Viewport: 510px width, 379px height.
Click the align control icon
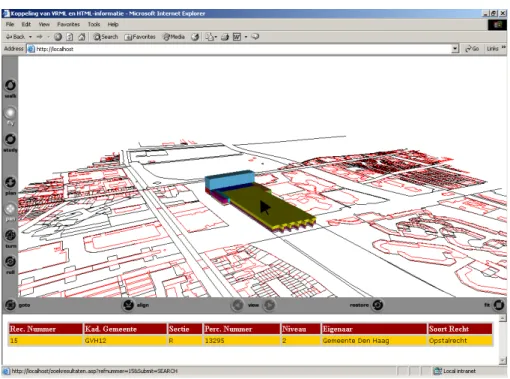click(x=129, y=305)
